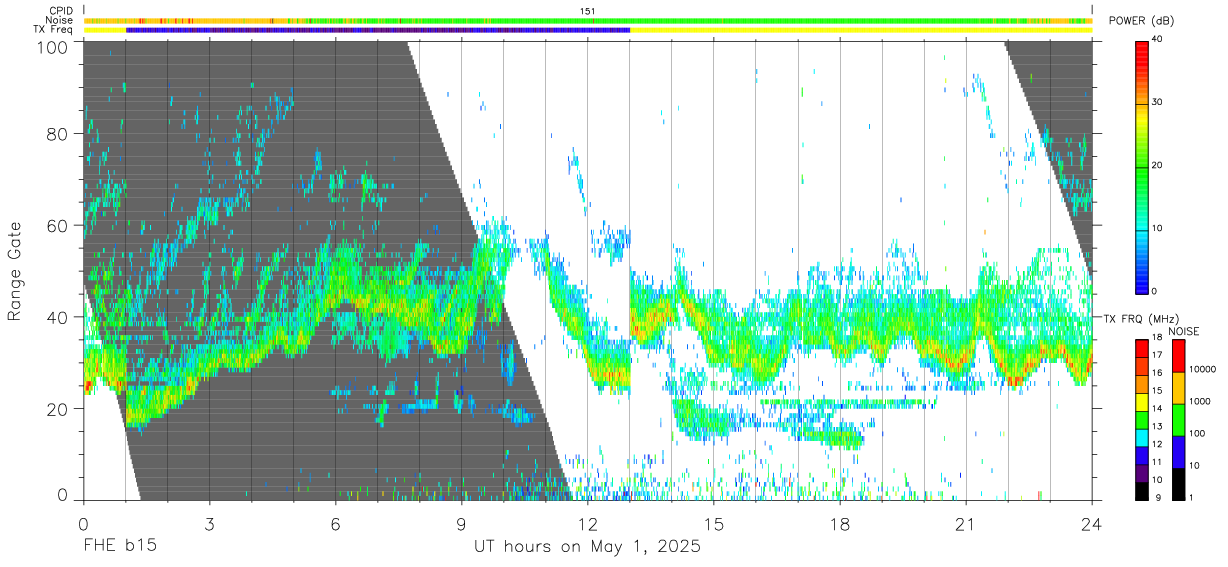Click the 80 tick on Range Gate axis
1228x567 pixels.
(x=57, y=133)
